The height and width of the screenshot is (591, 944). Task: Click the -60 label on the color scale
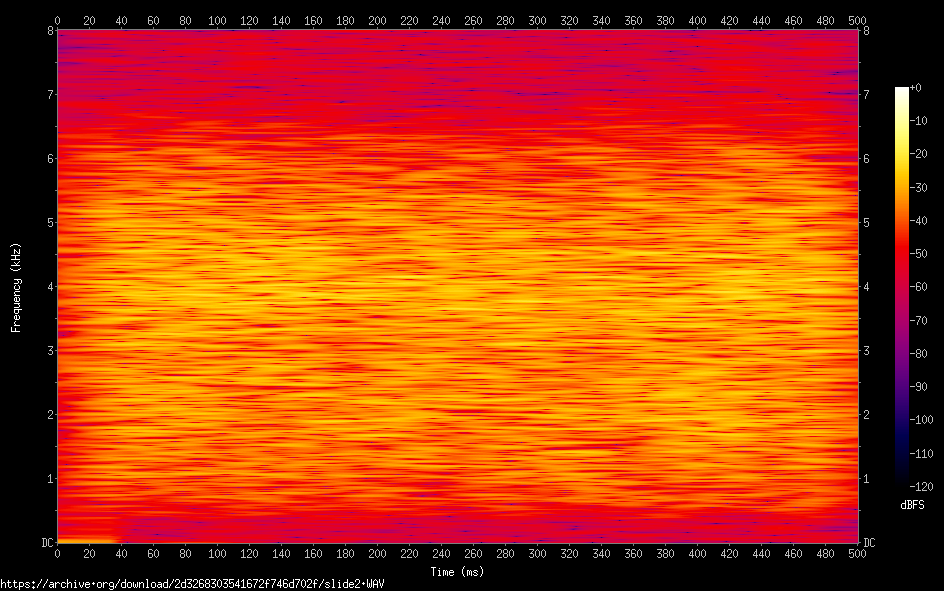click(x=923, y=287)
